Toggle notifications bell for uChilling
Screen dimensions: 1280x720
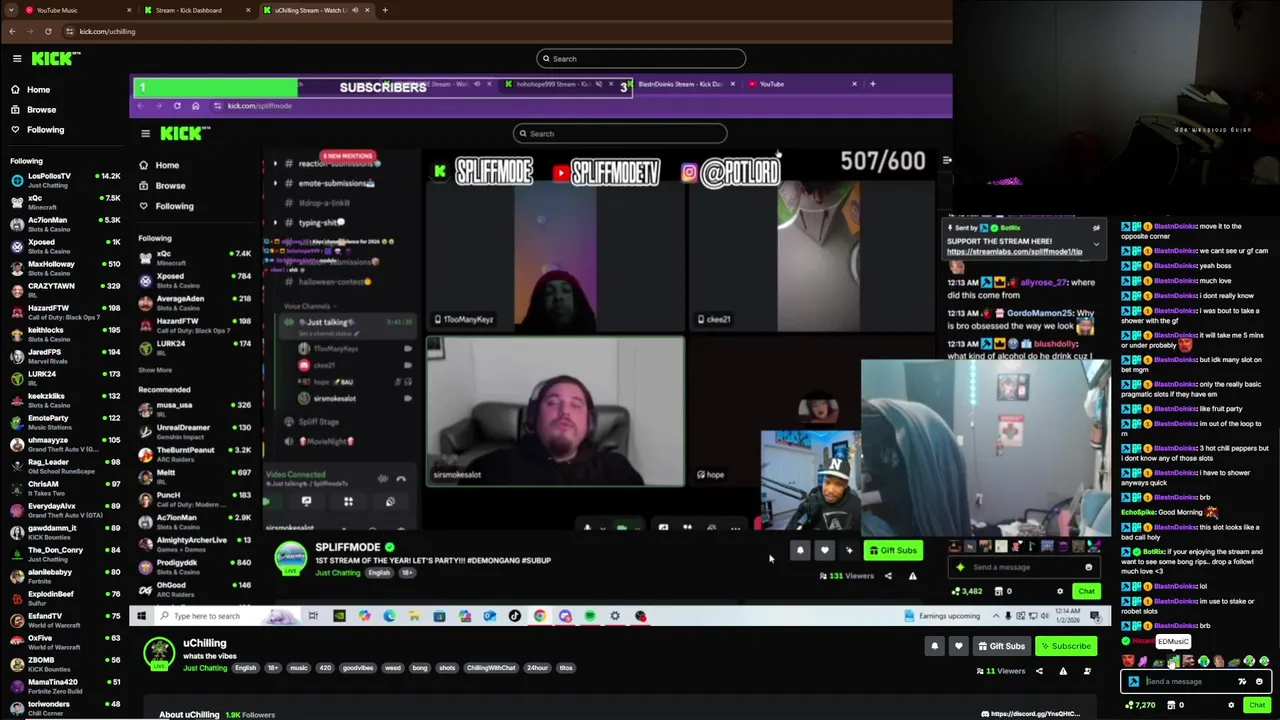[935, 646]
